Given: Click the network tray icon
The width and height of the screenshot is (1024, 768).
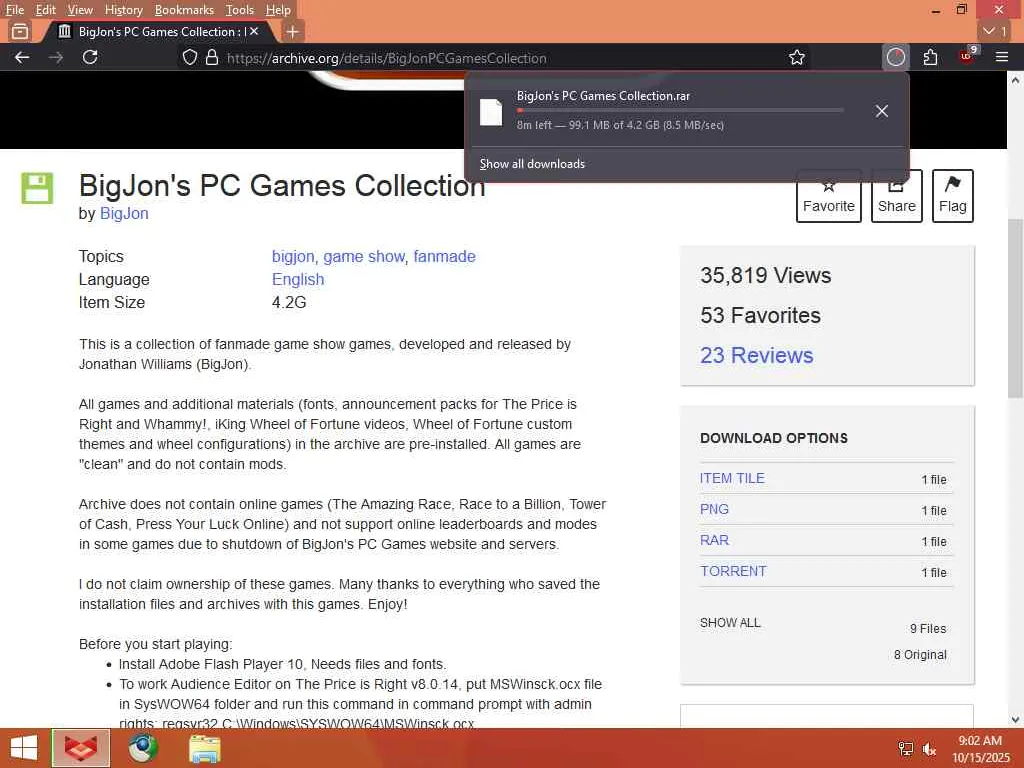Looking at the screenshot, I should (906, 749).
